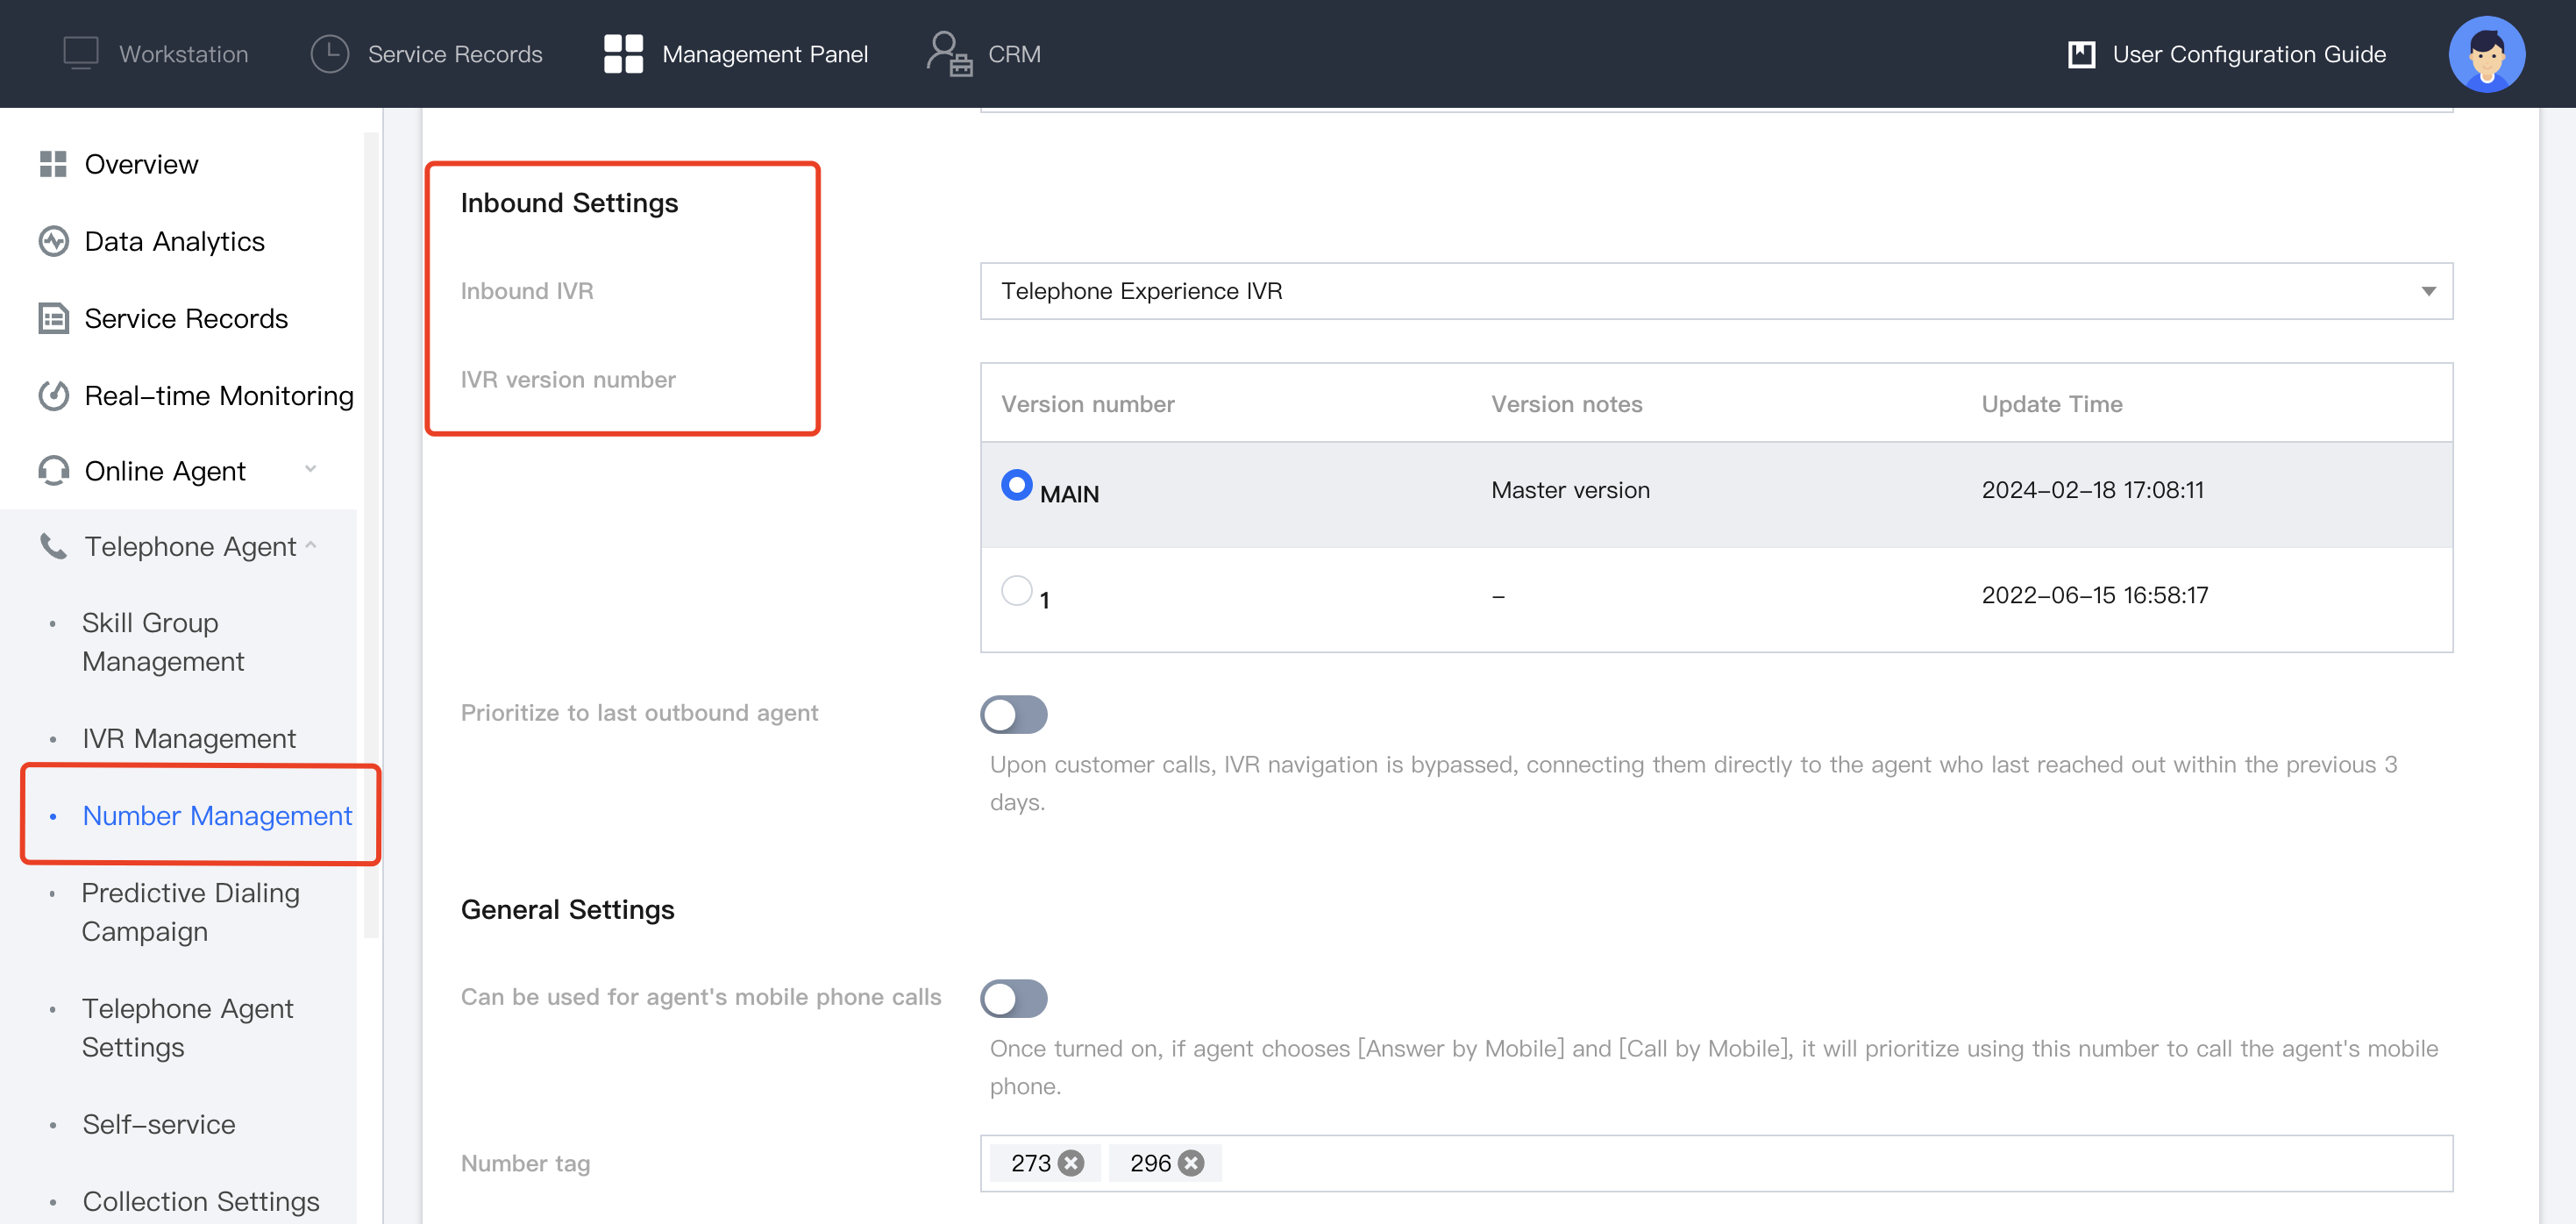This screenshot has height=1224, width=2576.
Task: Click the CRM person icon
Action: click(947, 53)
